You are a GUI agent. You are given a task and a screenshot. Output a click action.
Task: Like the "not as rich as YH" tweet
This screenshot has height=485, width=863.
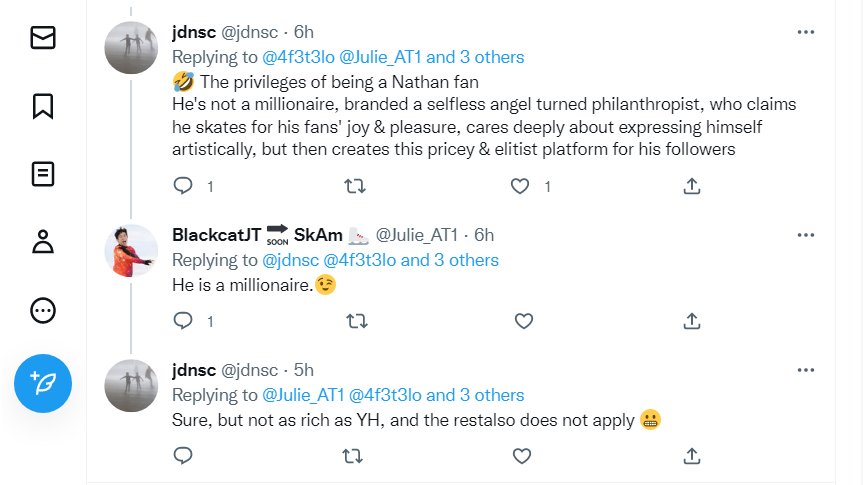[522, 456]
